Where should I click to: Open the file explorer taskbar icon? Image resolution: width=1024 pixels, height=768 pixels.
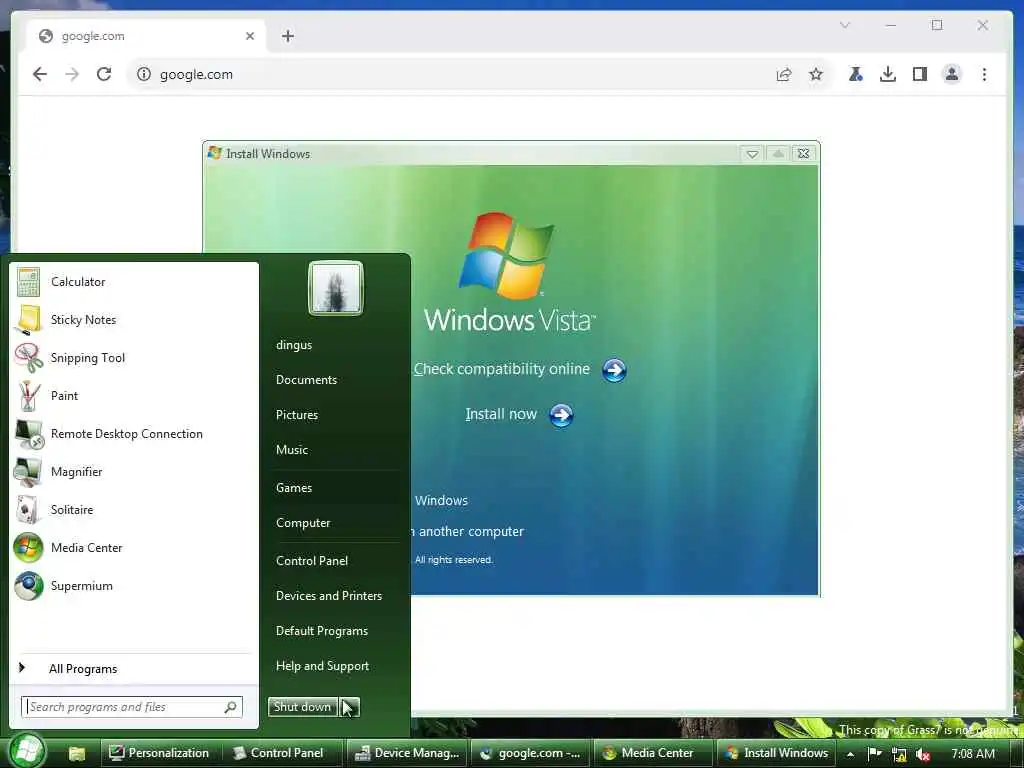pyautogui.click(x=77, y=753)
